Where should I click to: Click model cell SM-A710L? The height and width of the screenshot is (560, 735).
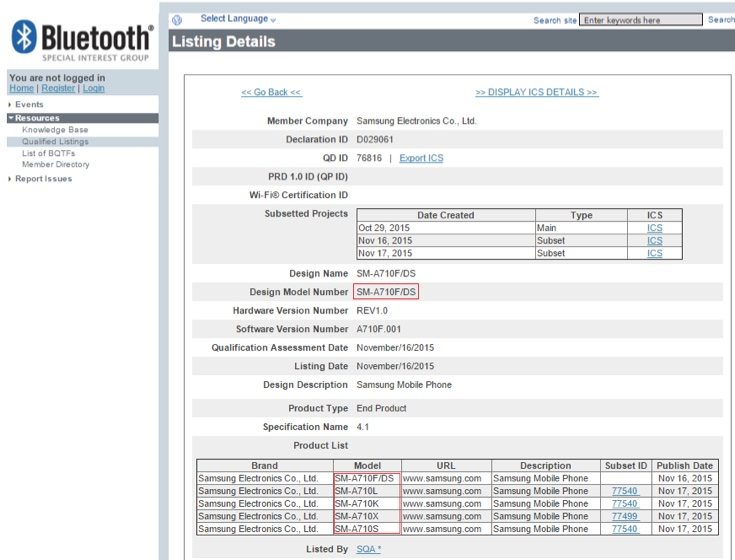[356, 491]
